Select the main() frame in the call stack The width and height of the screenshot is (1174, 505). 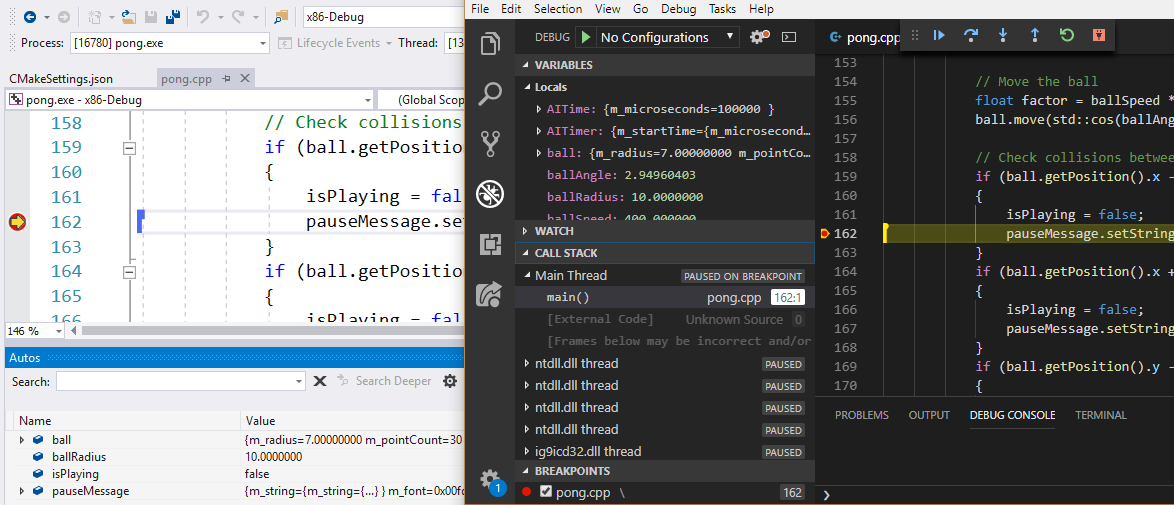point(568,298)
